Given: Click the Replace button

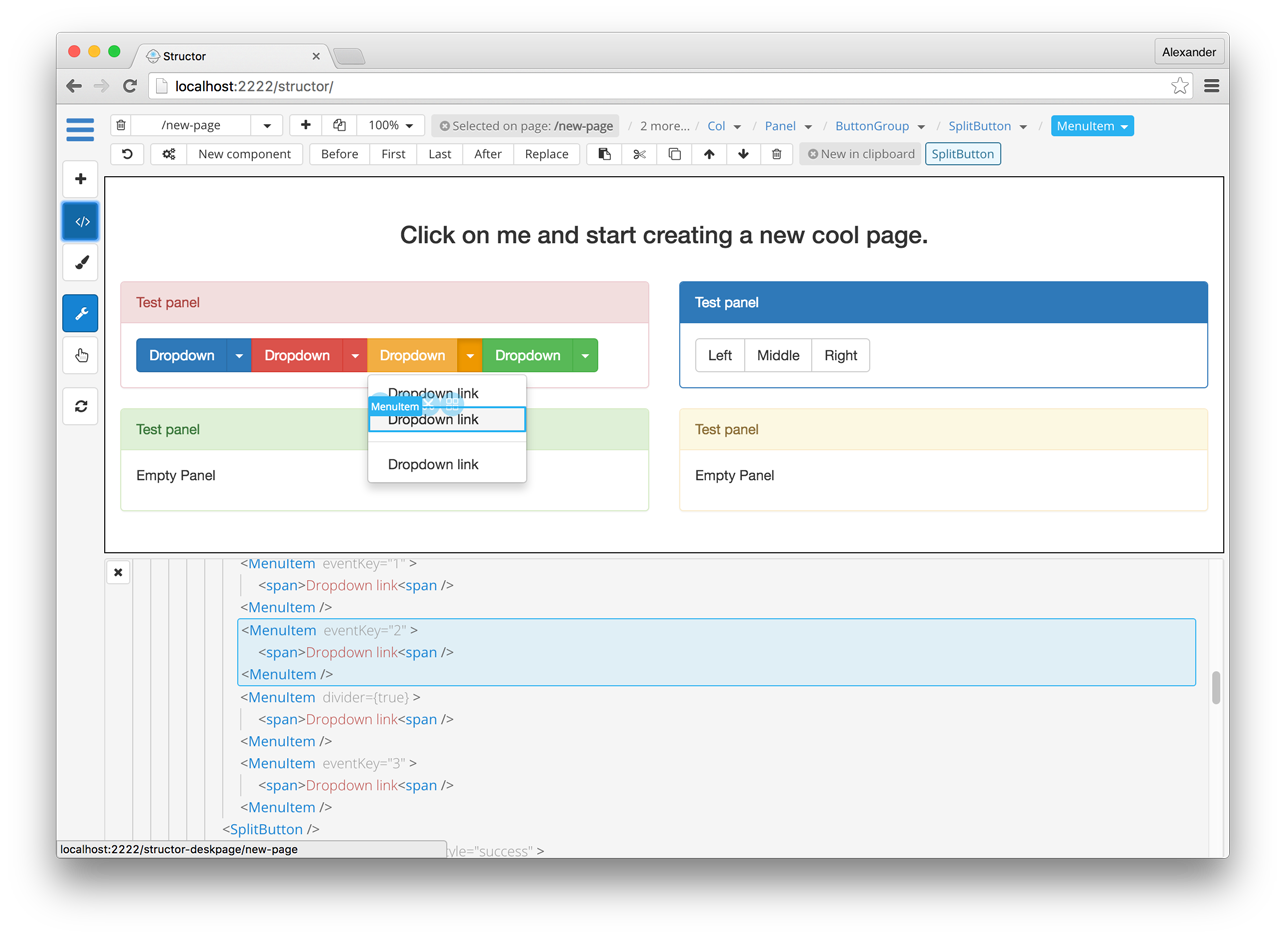Looking at the screenshot, I should pos(547,154).
